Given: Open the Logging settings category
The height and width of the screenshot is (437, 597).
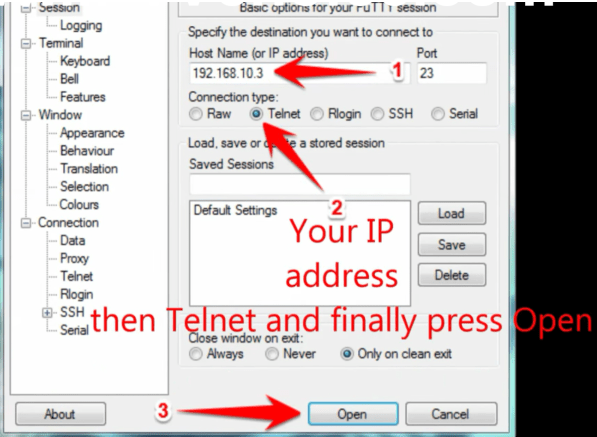Looking at the screenshot, I should 81,26.
